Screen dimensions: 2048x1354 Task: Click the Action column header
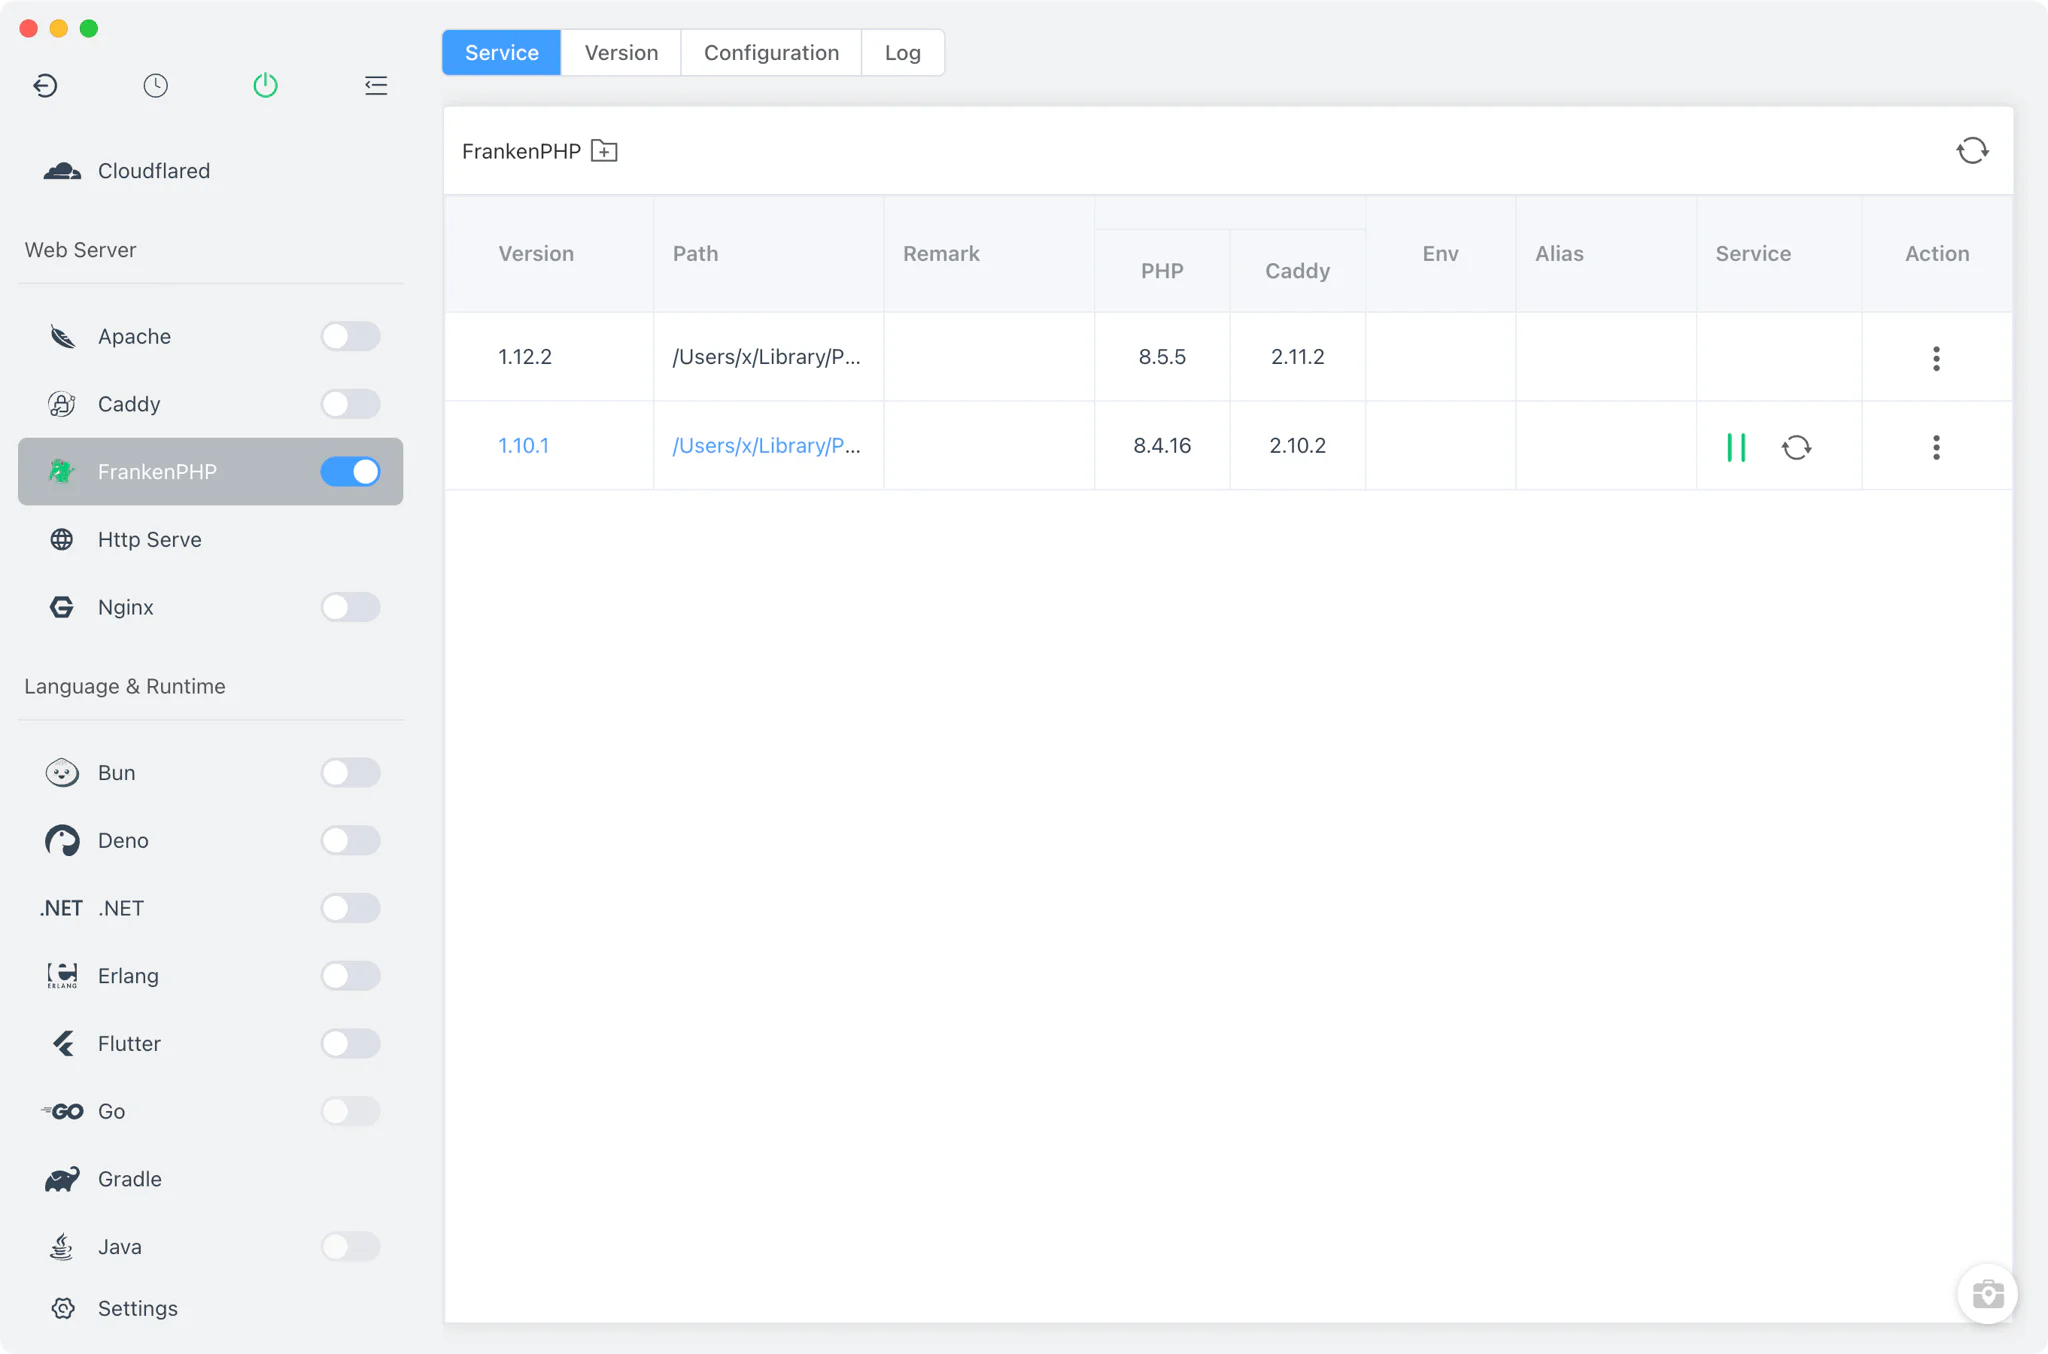tap(1936, 253)
